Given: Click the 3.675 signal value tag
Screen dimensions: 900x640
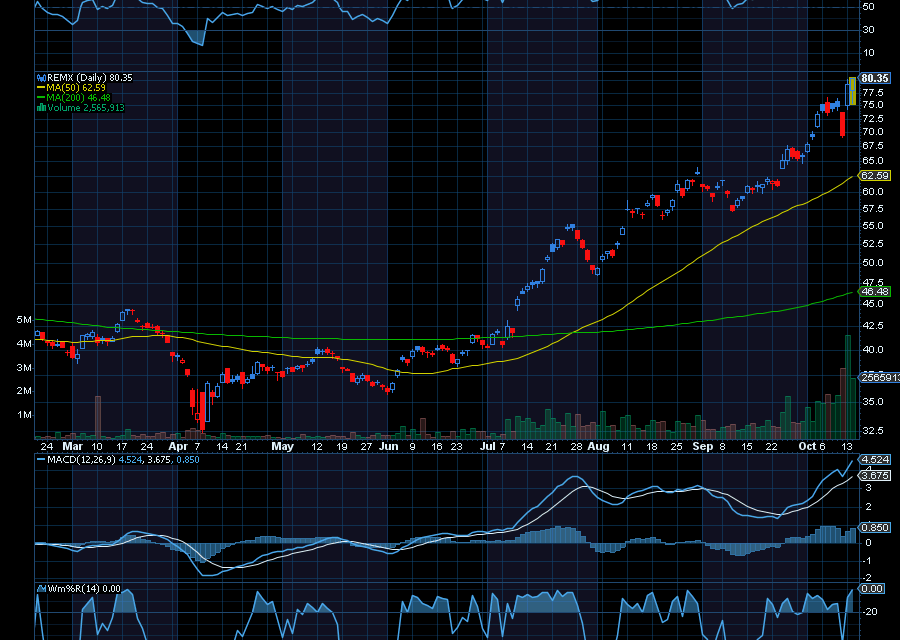Looking at the screenshot, I should [x=875, y=476].
